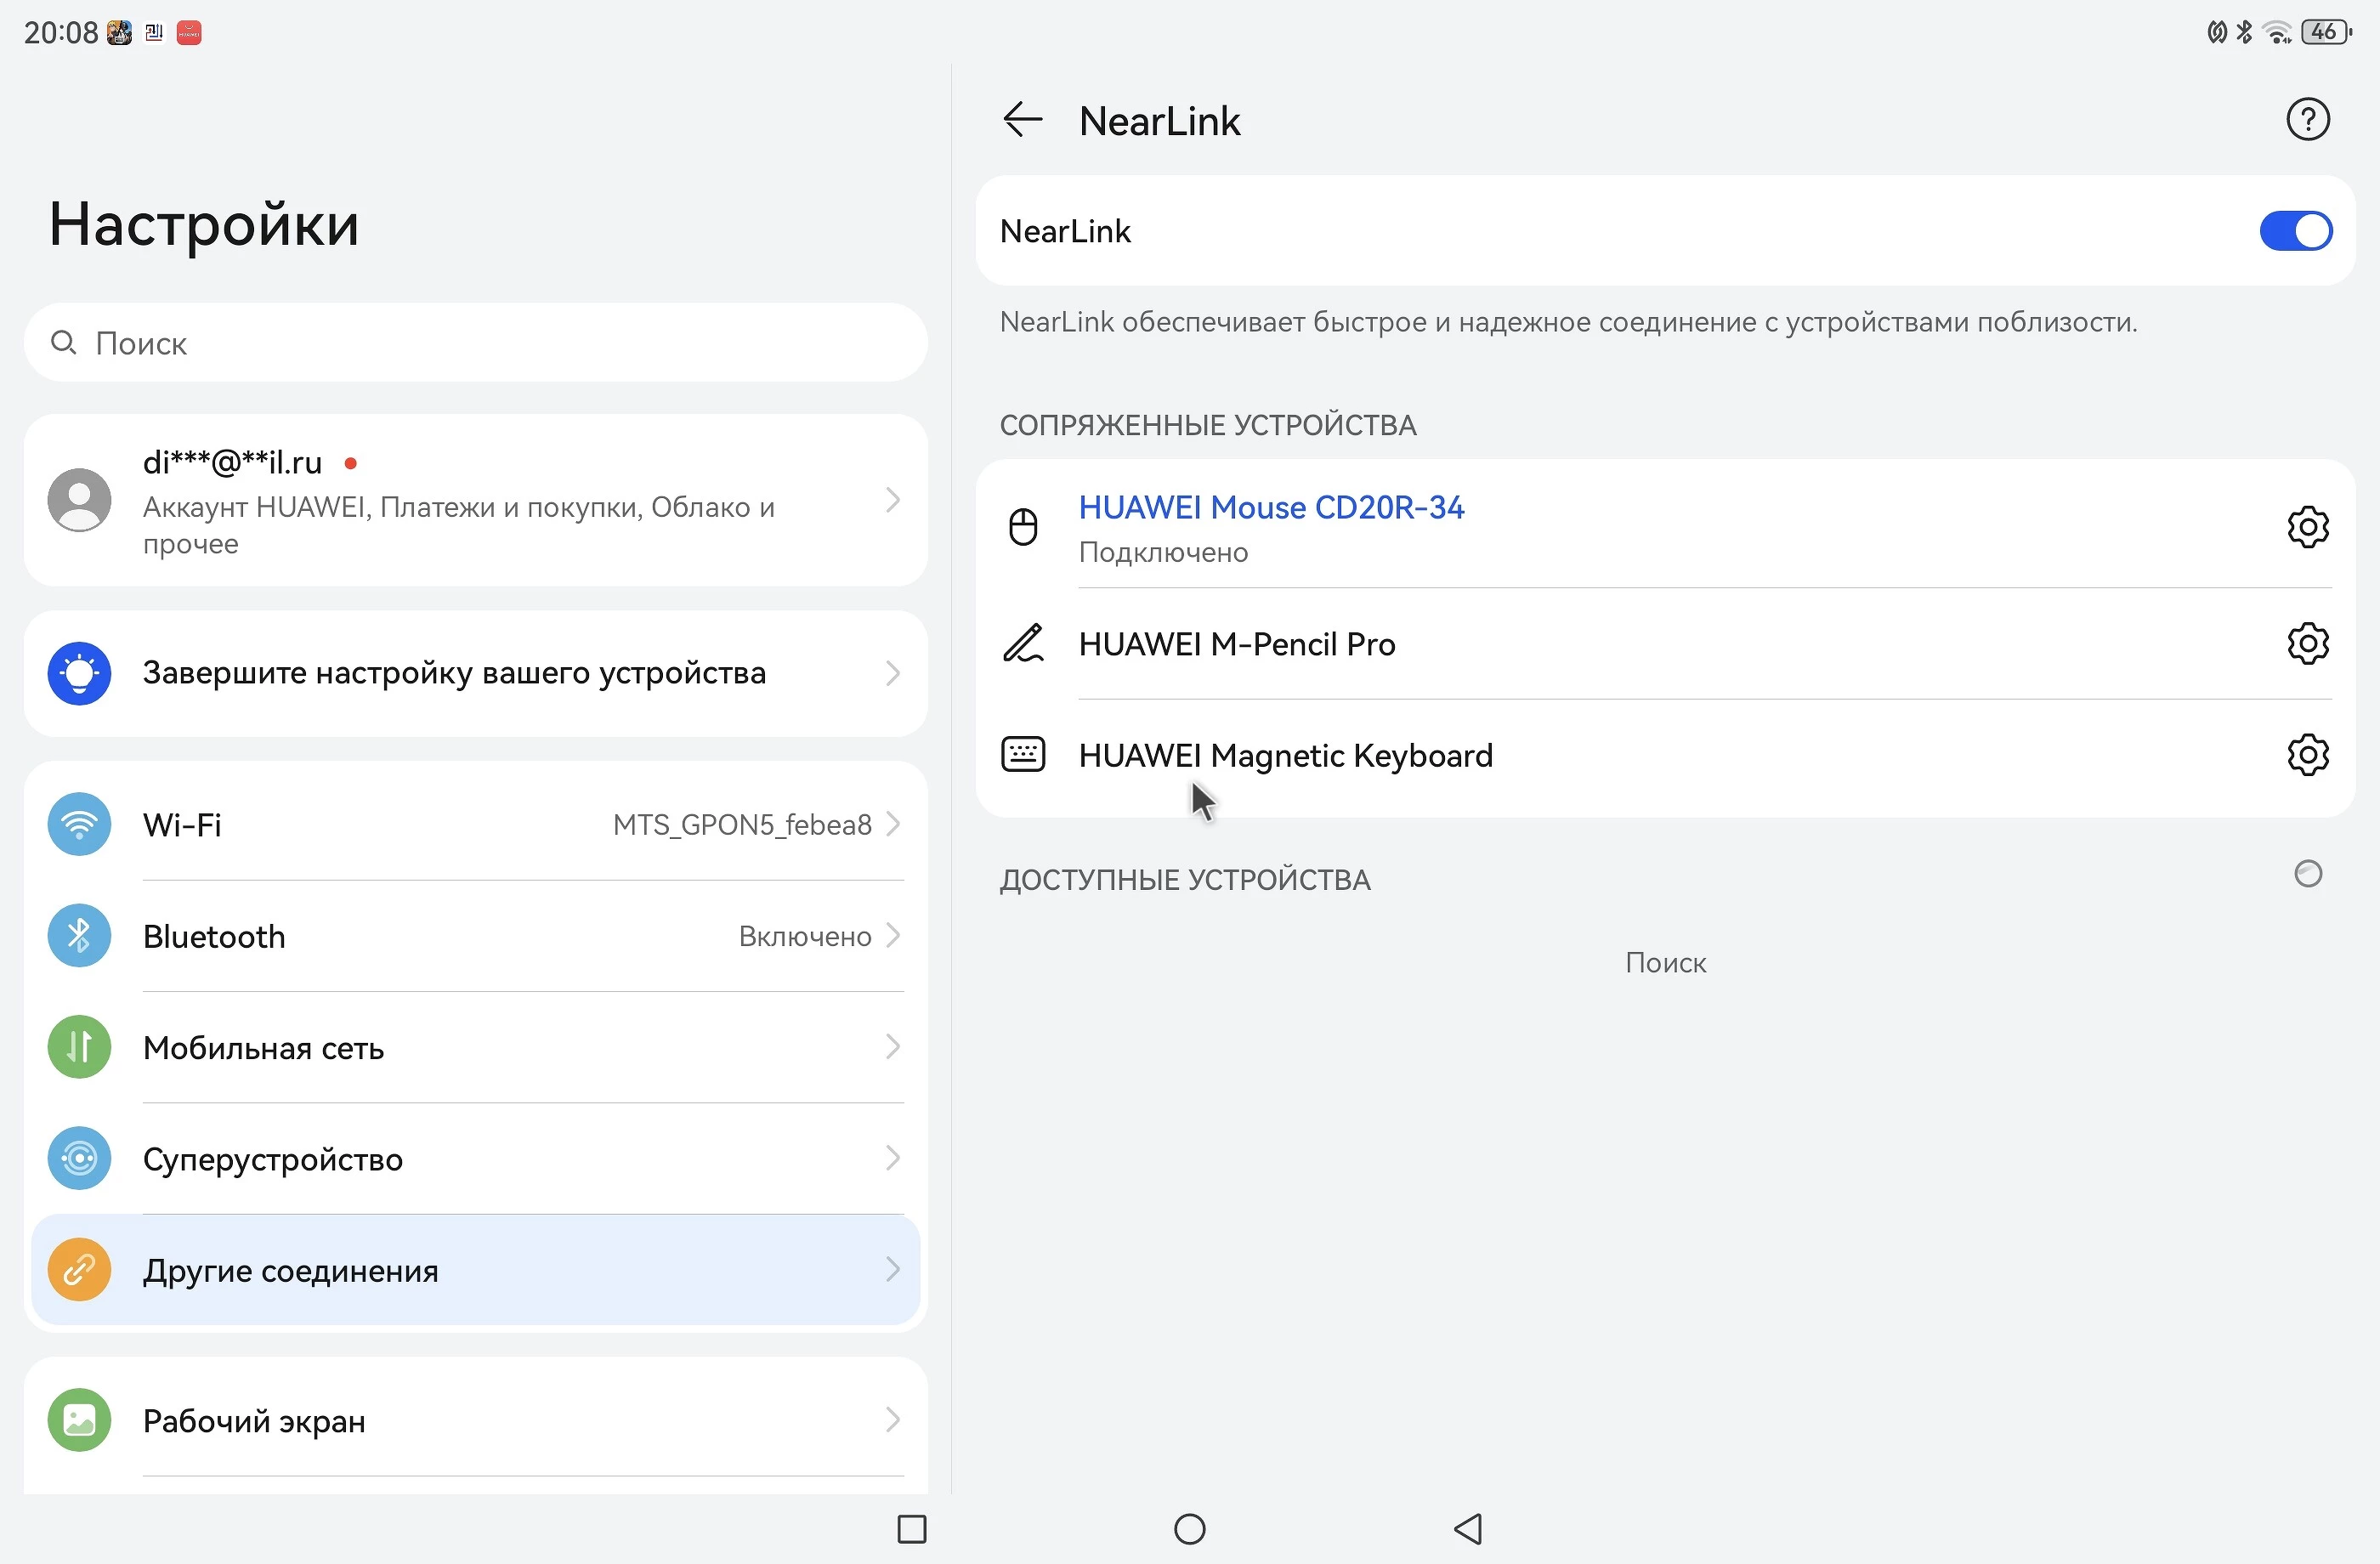This screenshot has width=2380, height=1564.
Task: Tap the Wi-Fi icon in settings list
Action: click(79, 825)
